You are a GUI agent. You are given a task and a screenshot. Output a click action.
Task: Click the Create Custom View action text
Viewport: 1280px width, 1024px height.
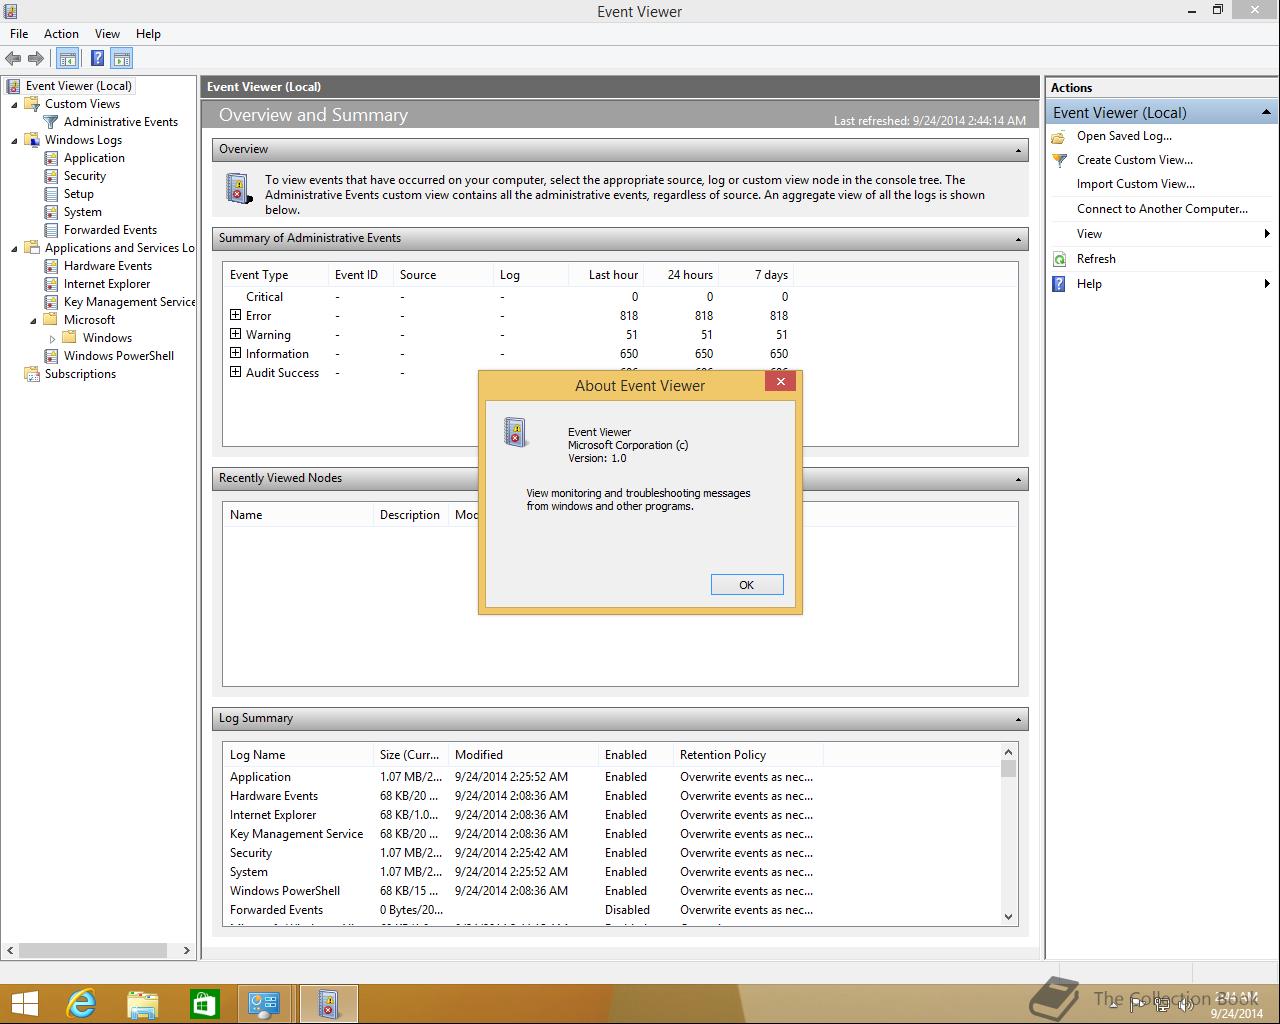(1135, 160)
